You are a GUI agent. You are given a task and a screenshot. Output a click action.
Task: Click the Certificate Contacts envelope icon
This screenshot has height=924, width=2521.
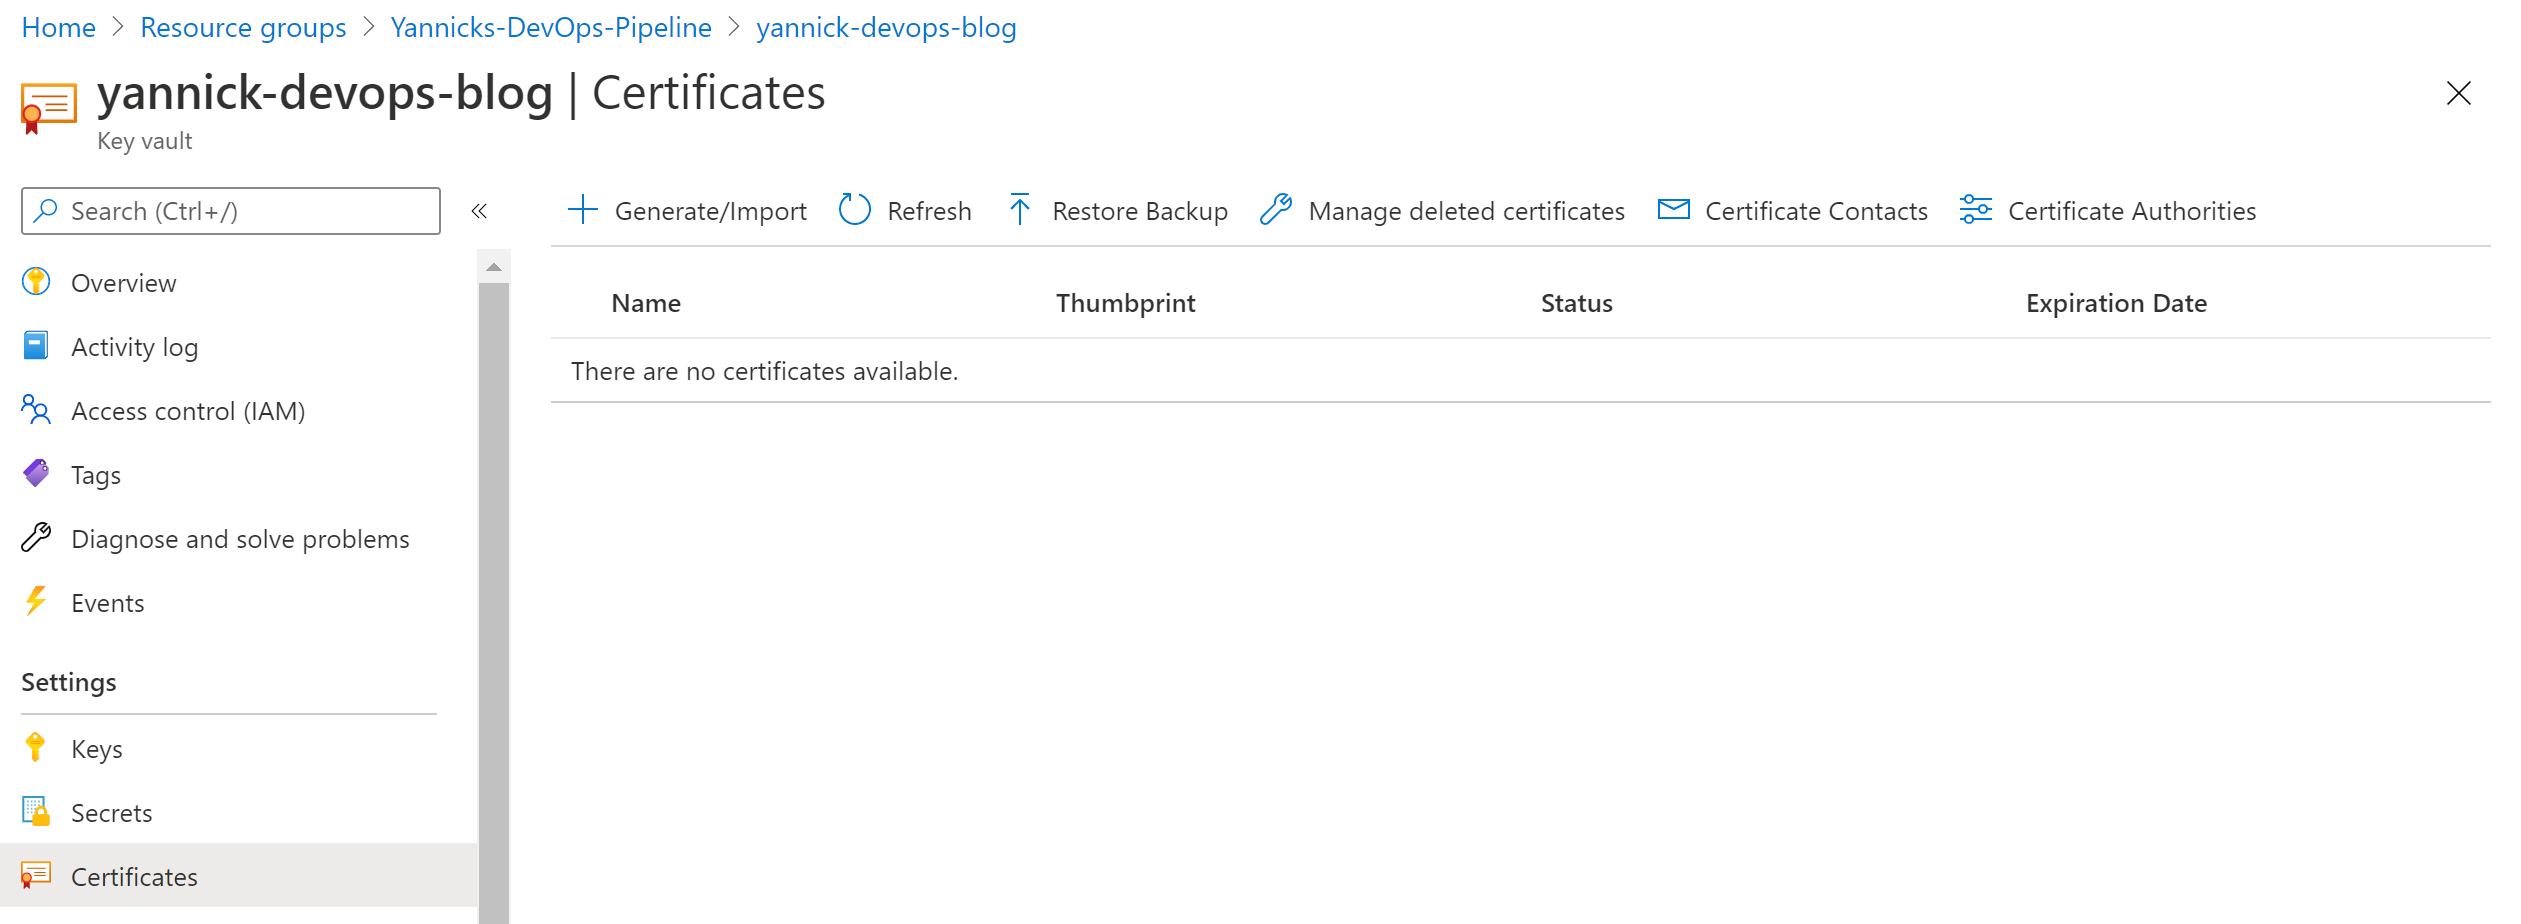coord(1674,210)
